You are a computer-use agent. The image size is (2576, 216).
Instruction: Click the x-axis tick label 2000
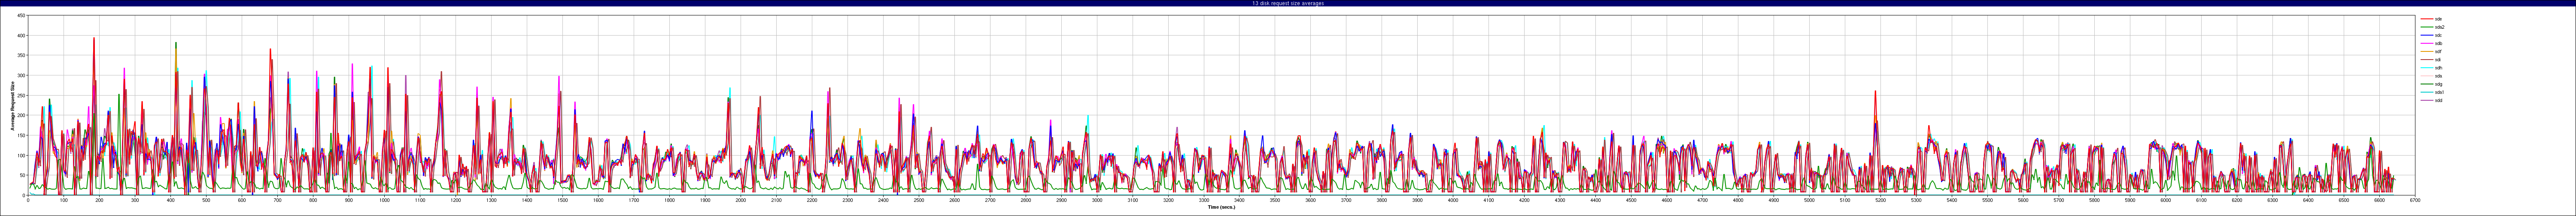[741, 200]
